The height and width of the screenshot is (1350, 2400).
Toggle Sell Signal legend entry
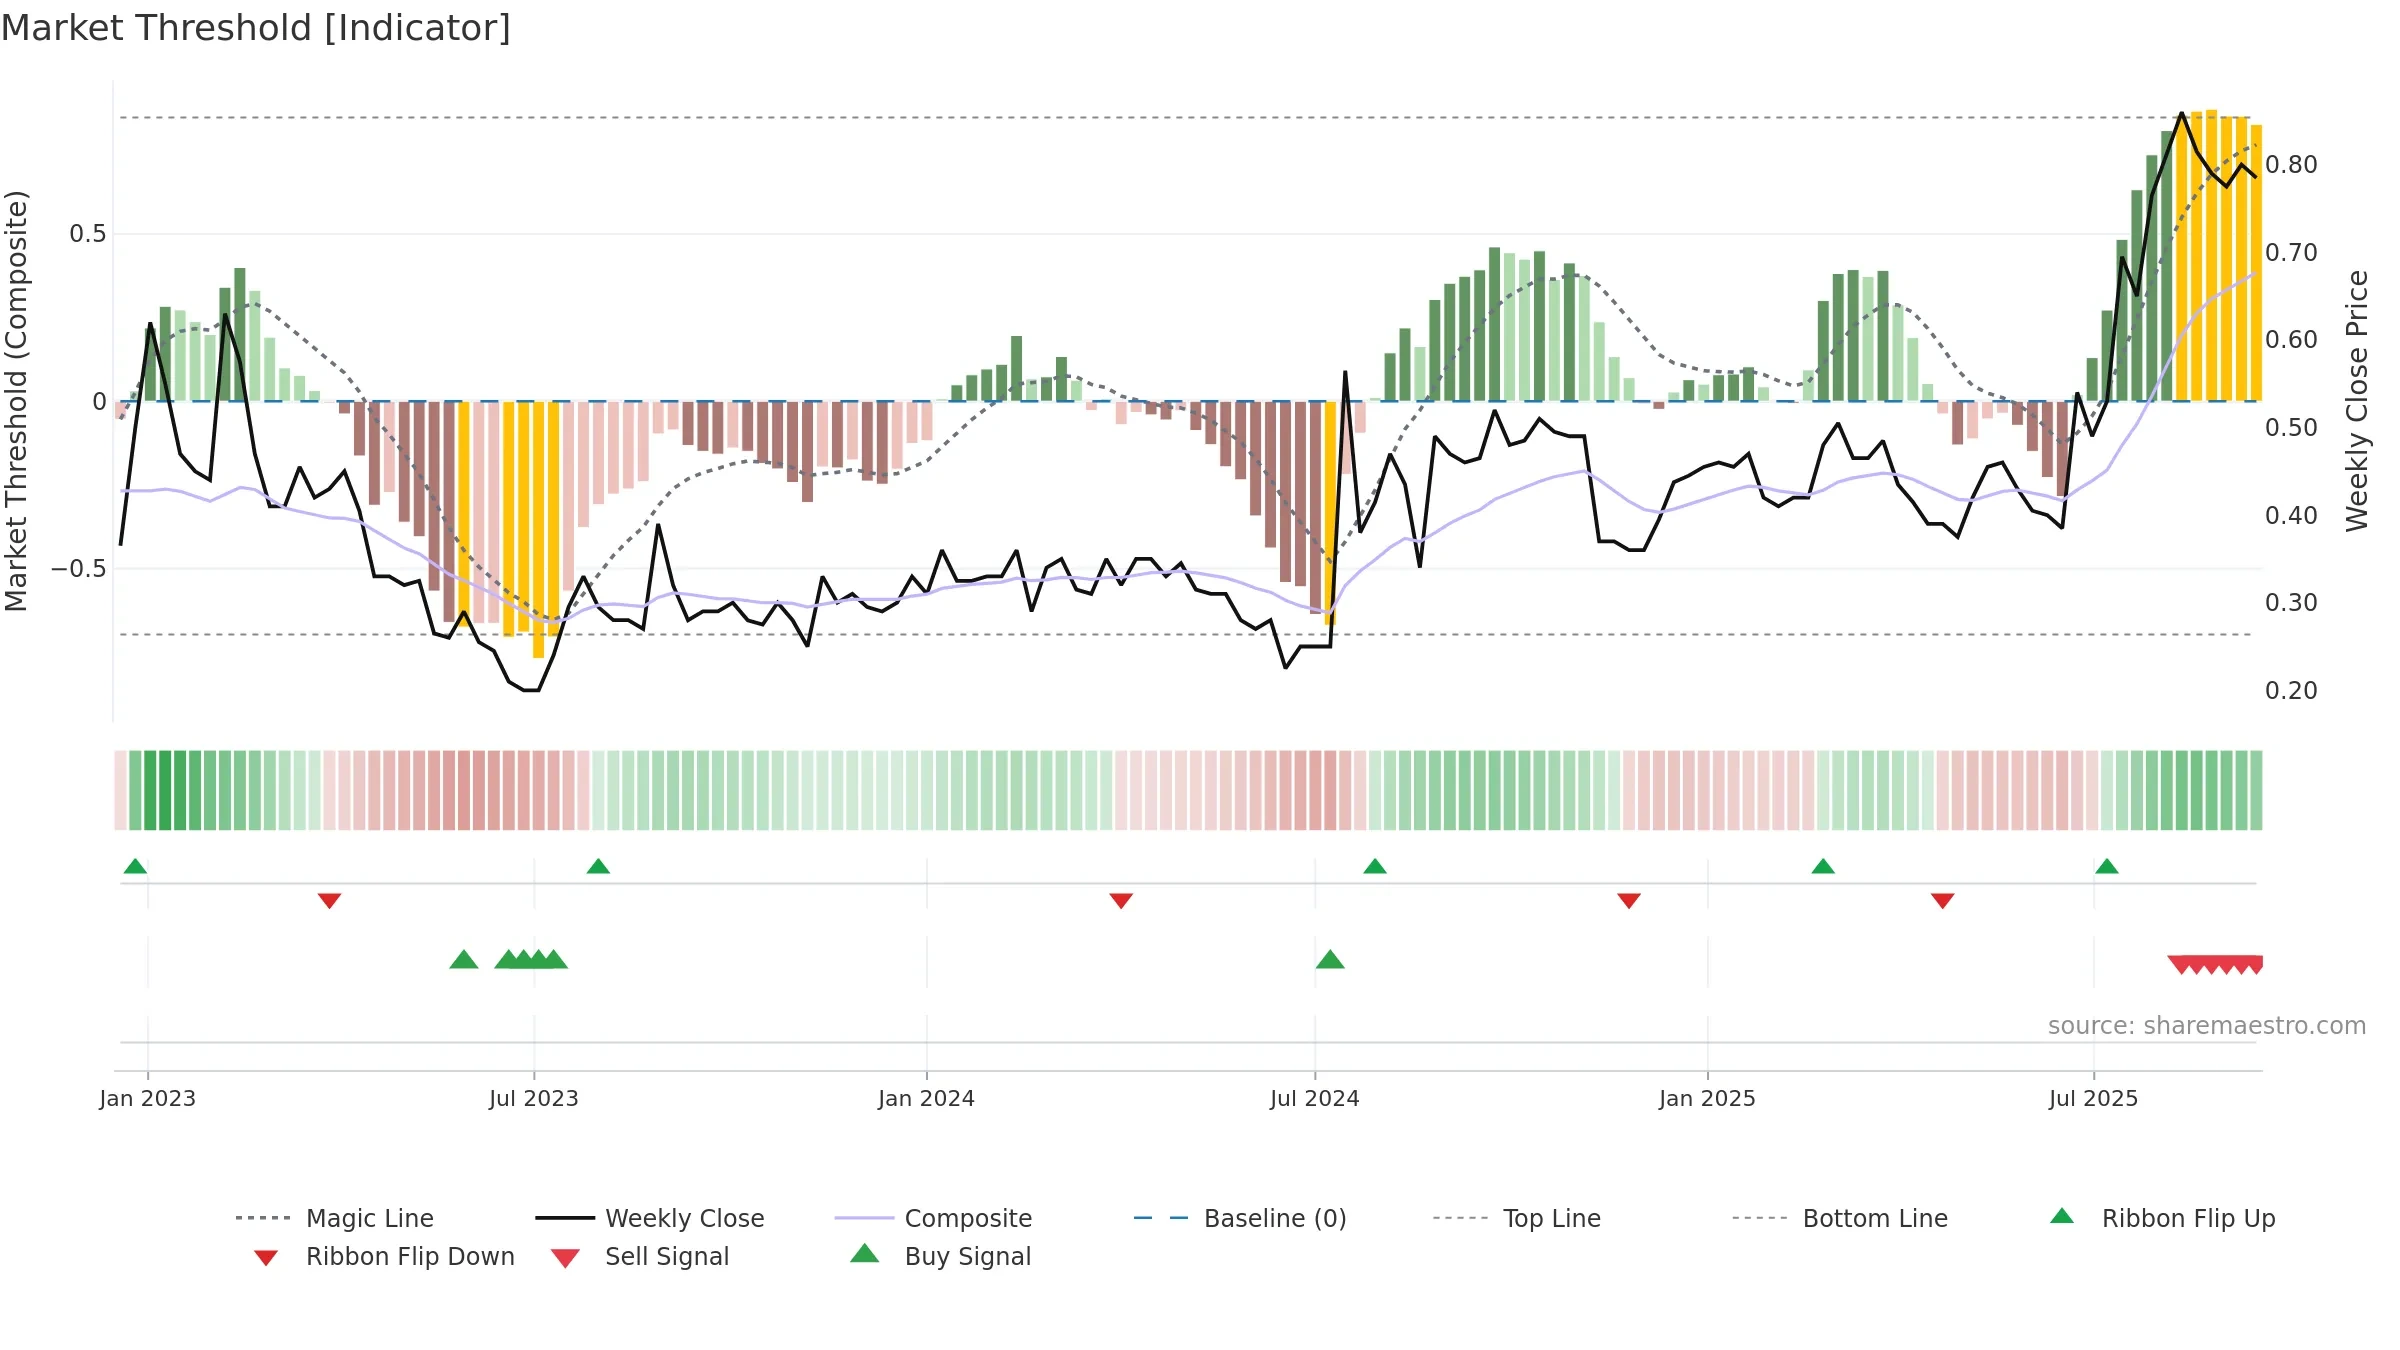(640, 1256)
